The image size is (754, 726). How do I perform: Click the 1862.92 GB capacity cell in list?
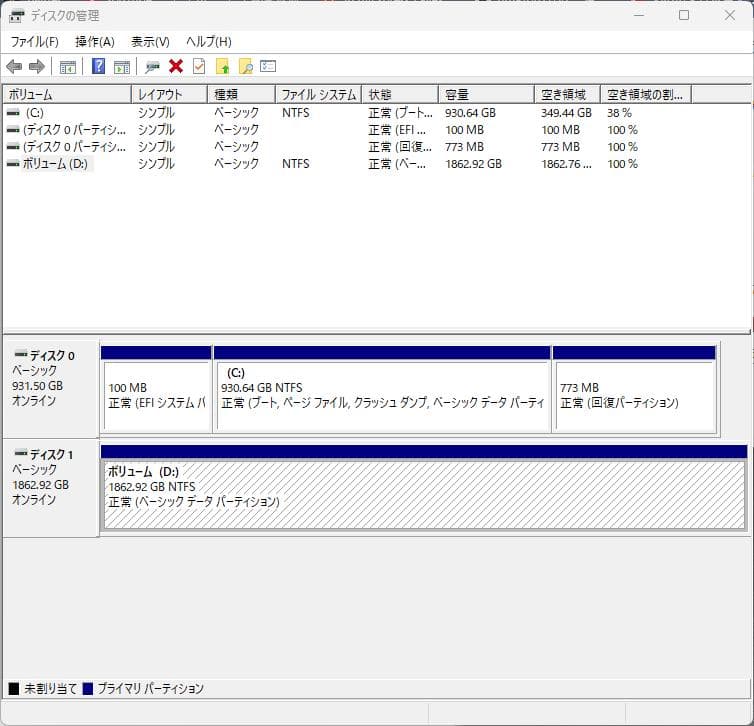[473, 164]
